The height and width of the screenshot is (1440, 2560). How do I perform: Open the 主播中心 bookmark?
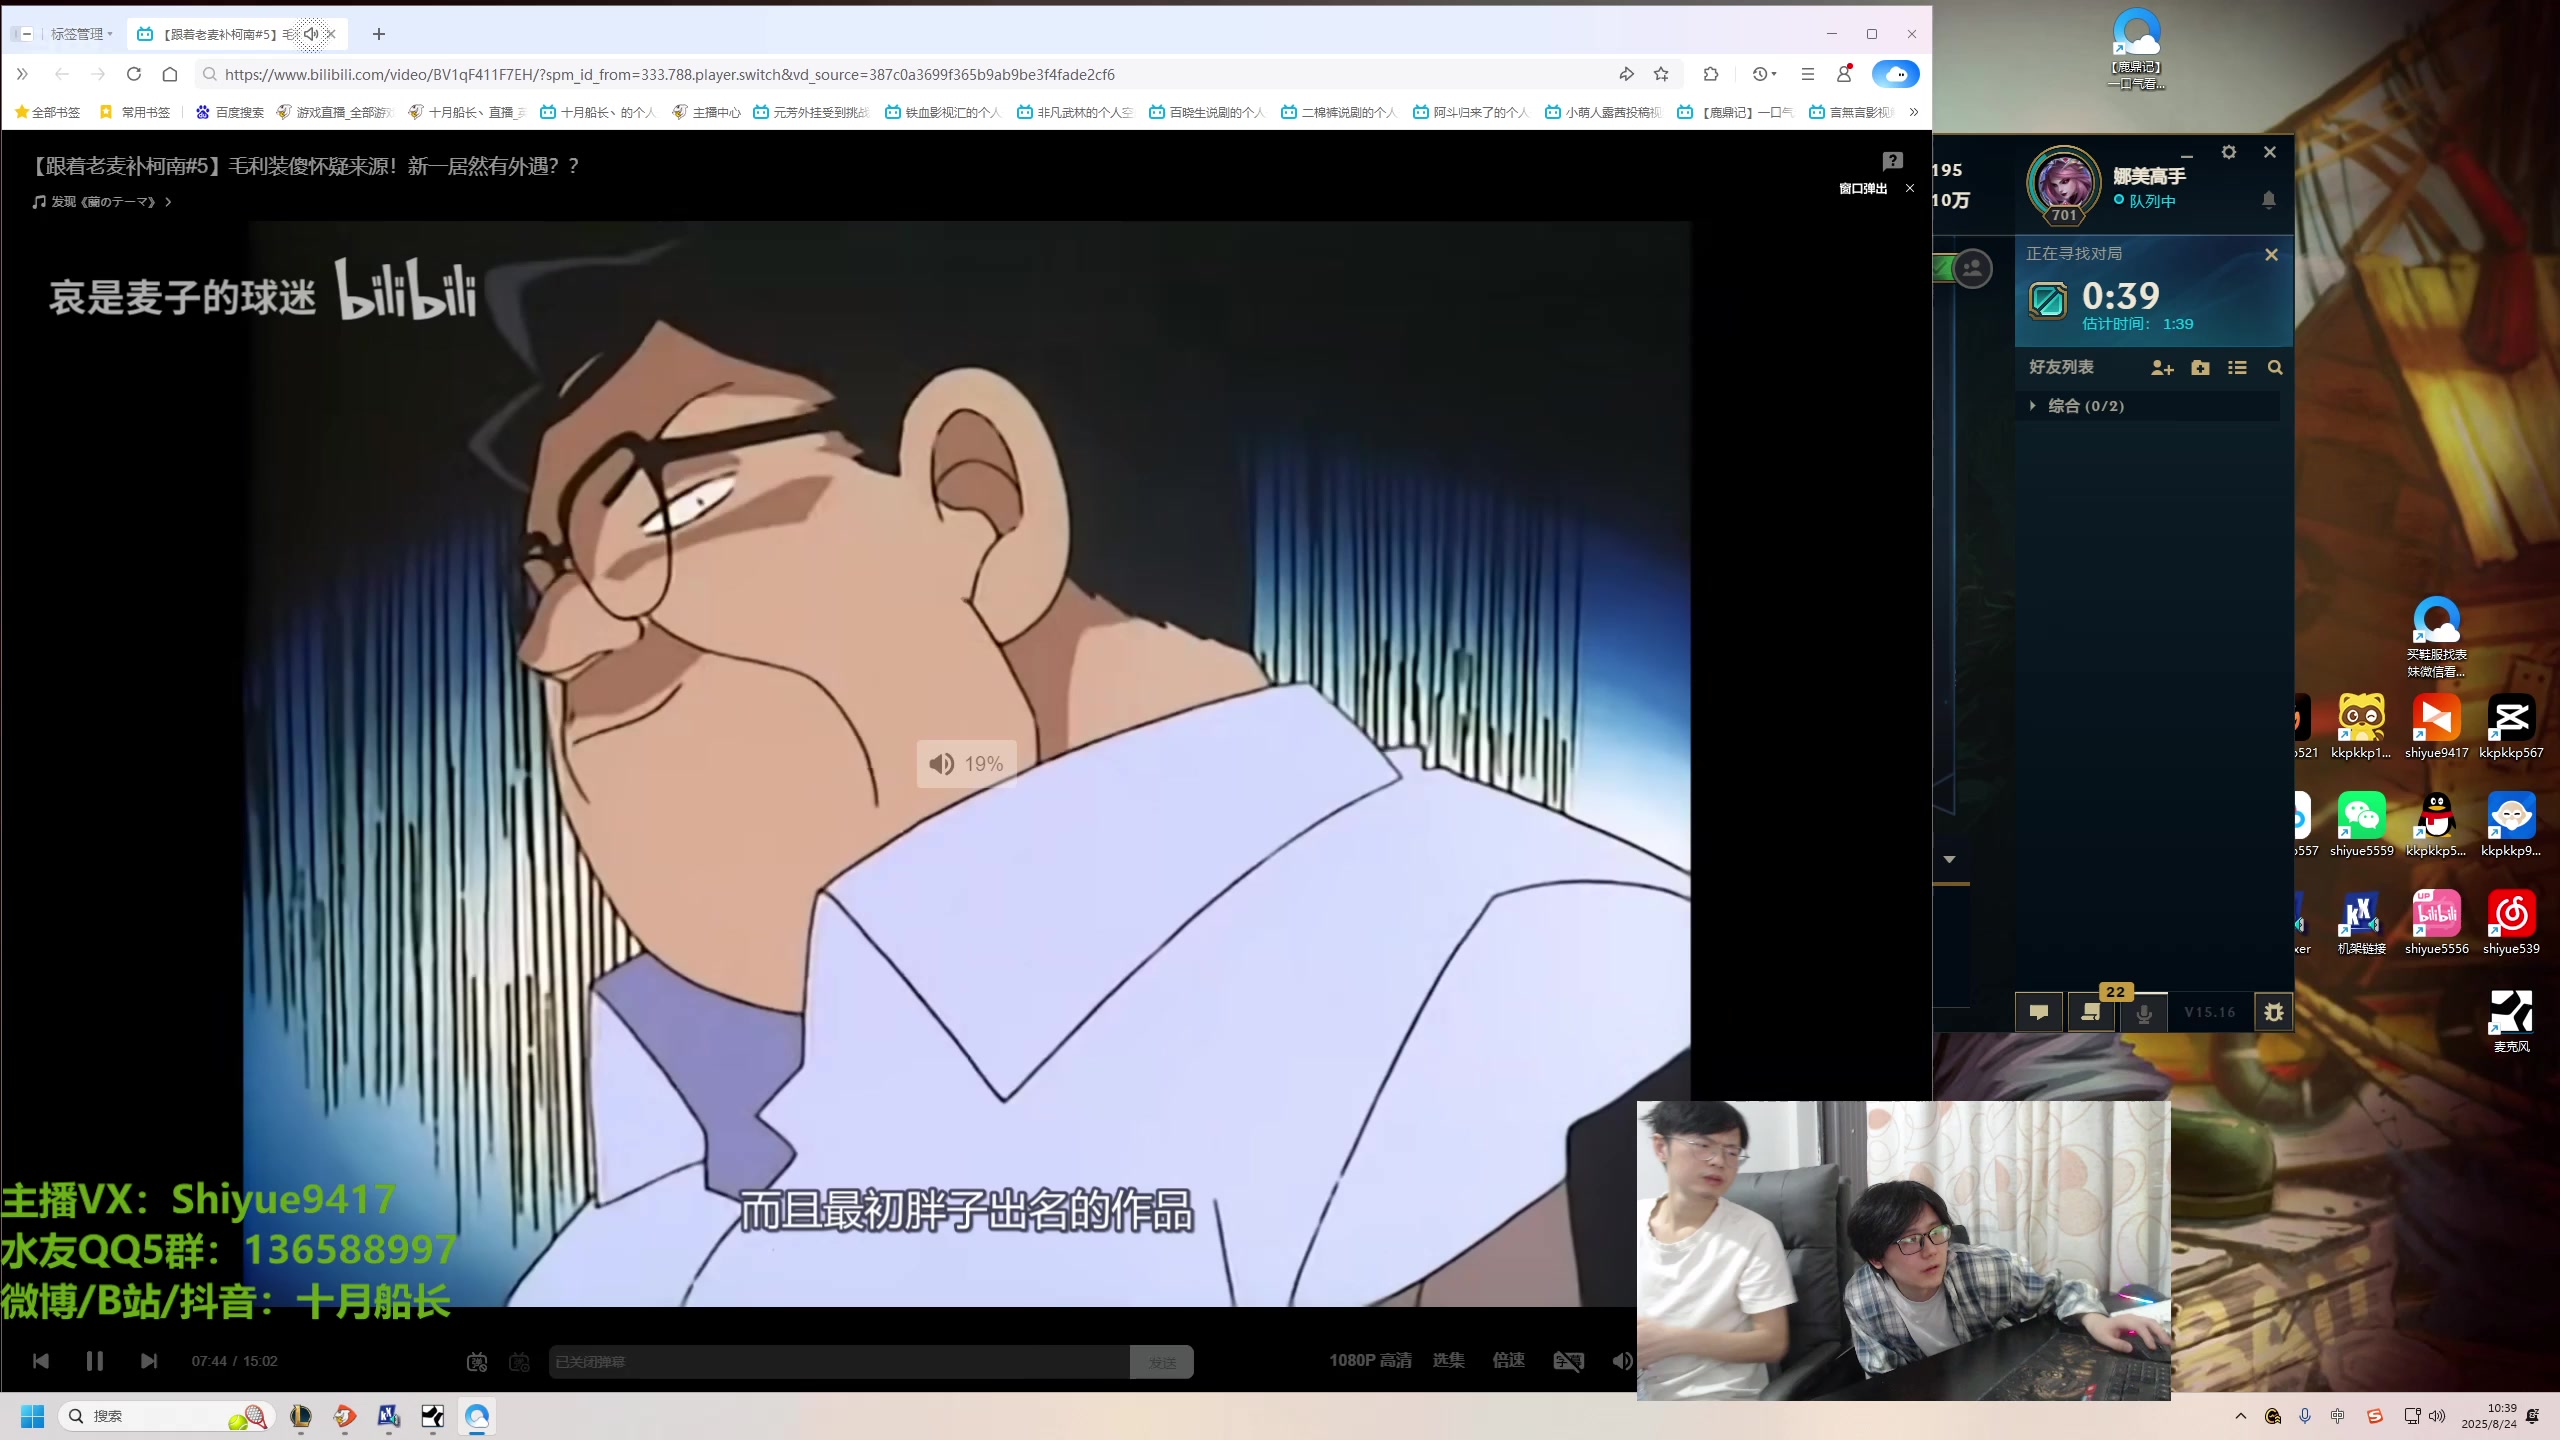point(706,112)
